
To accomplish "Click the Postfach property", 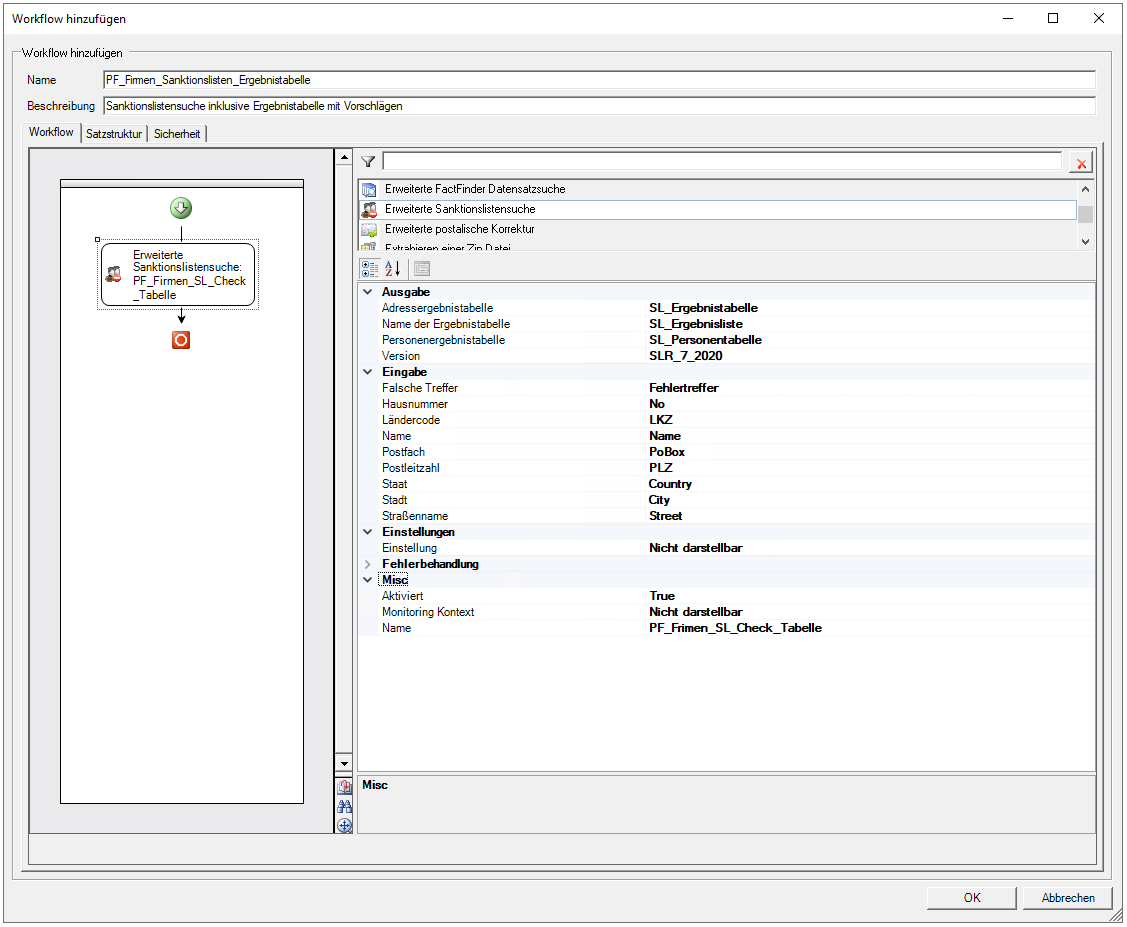I will pyautogui.click(x=403, y=452).
